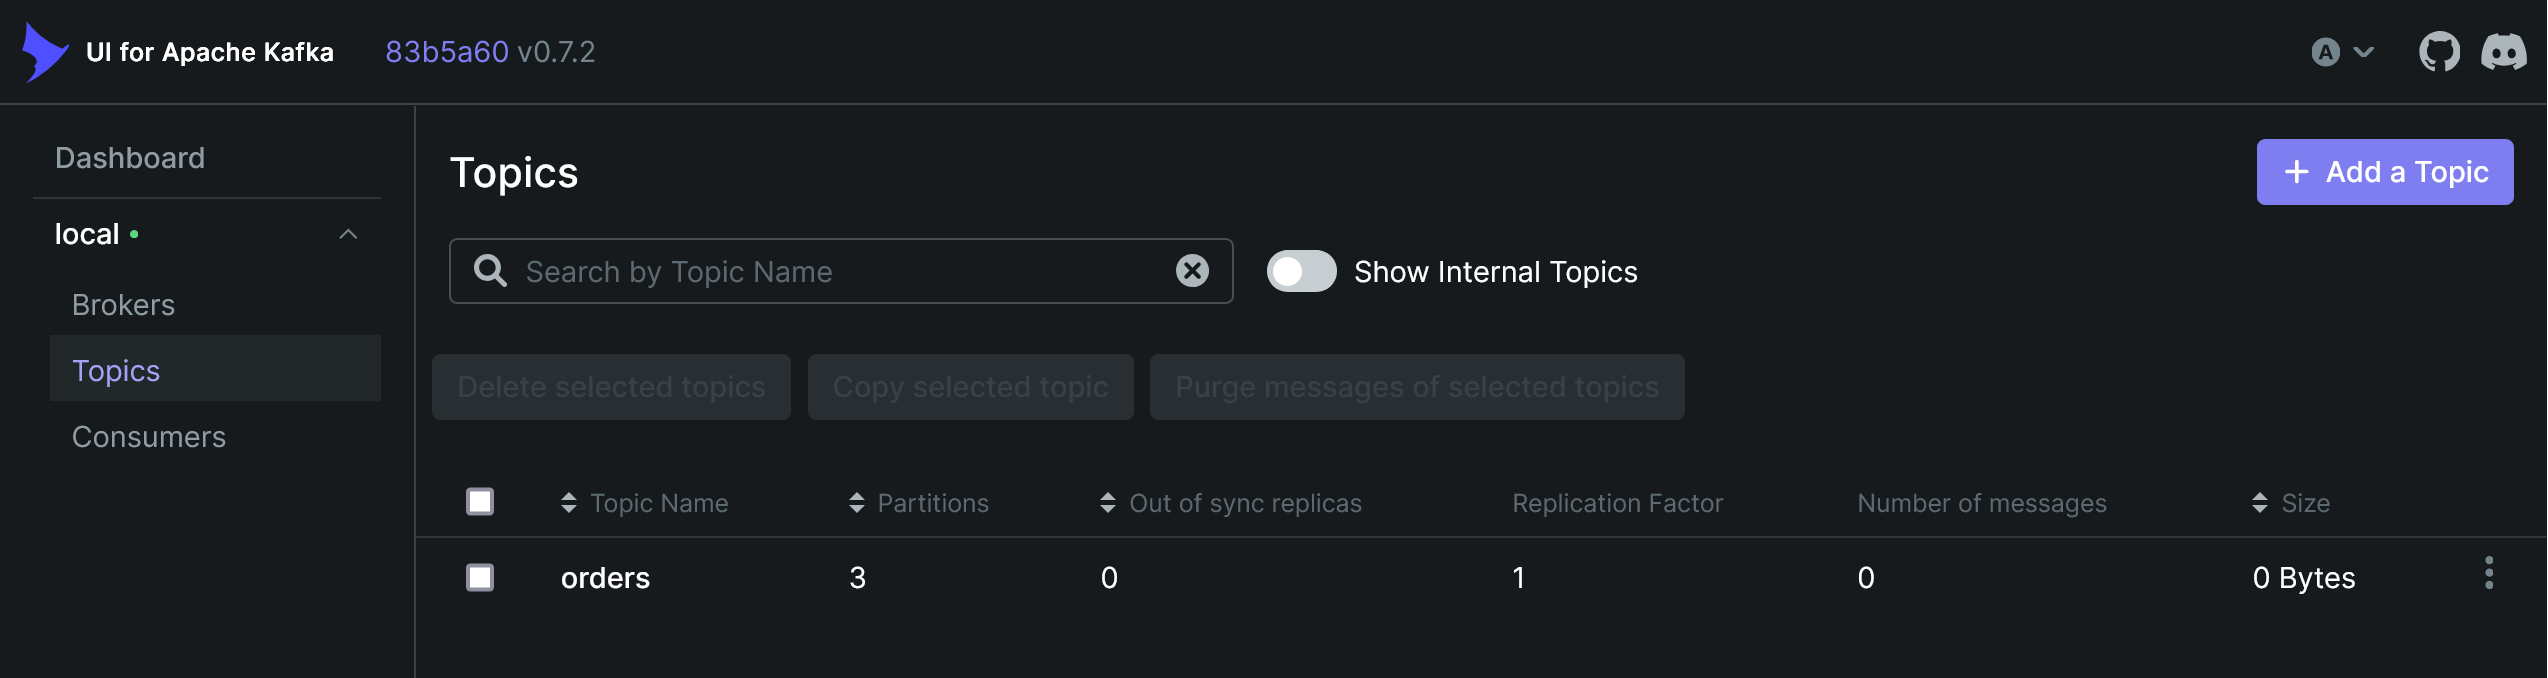Open the kebab menu for the orders topic
The width and height of the screenshot is (2548, 678).
[2489, 574]
